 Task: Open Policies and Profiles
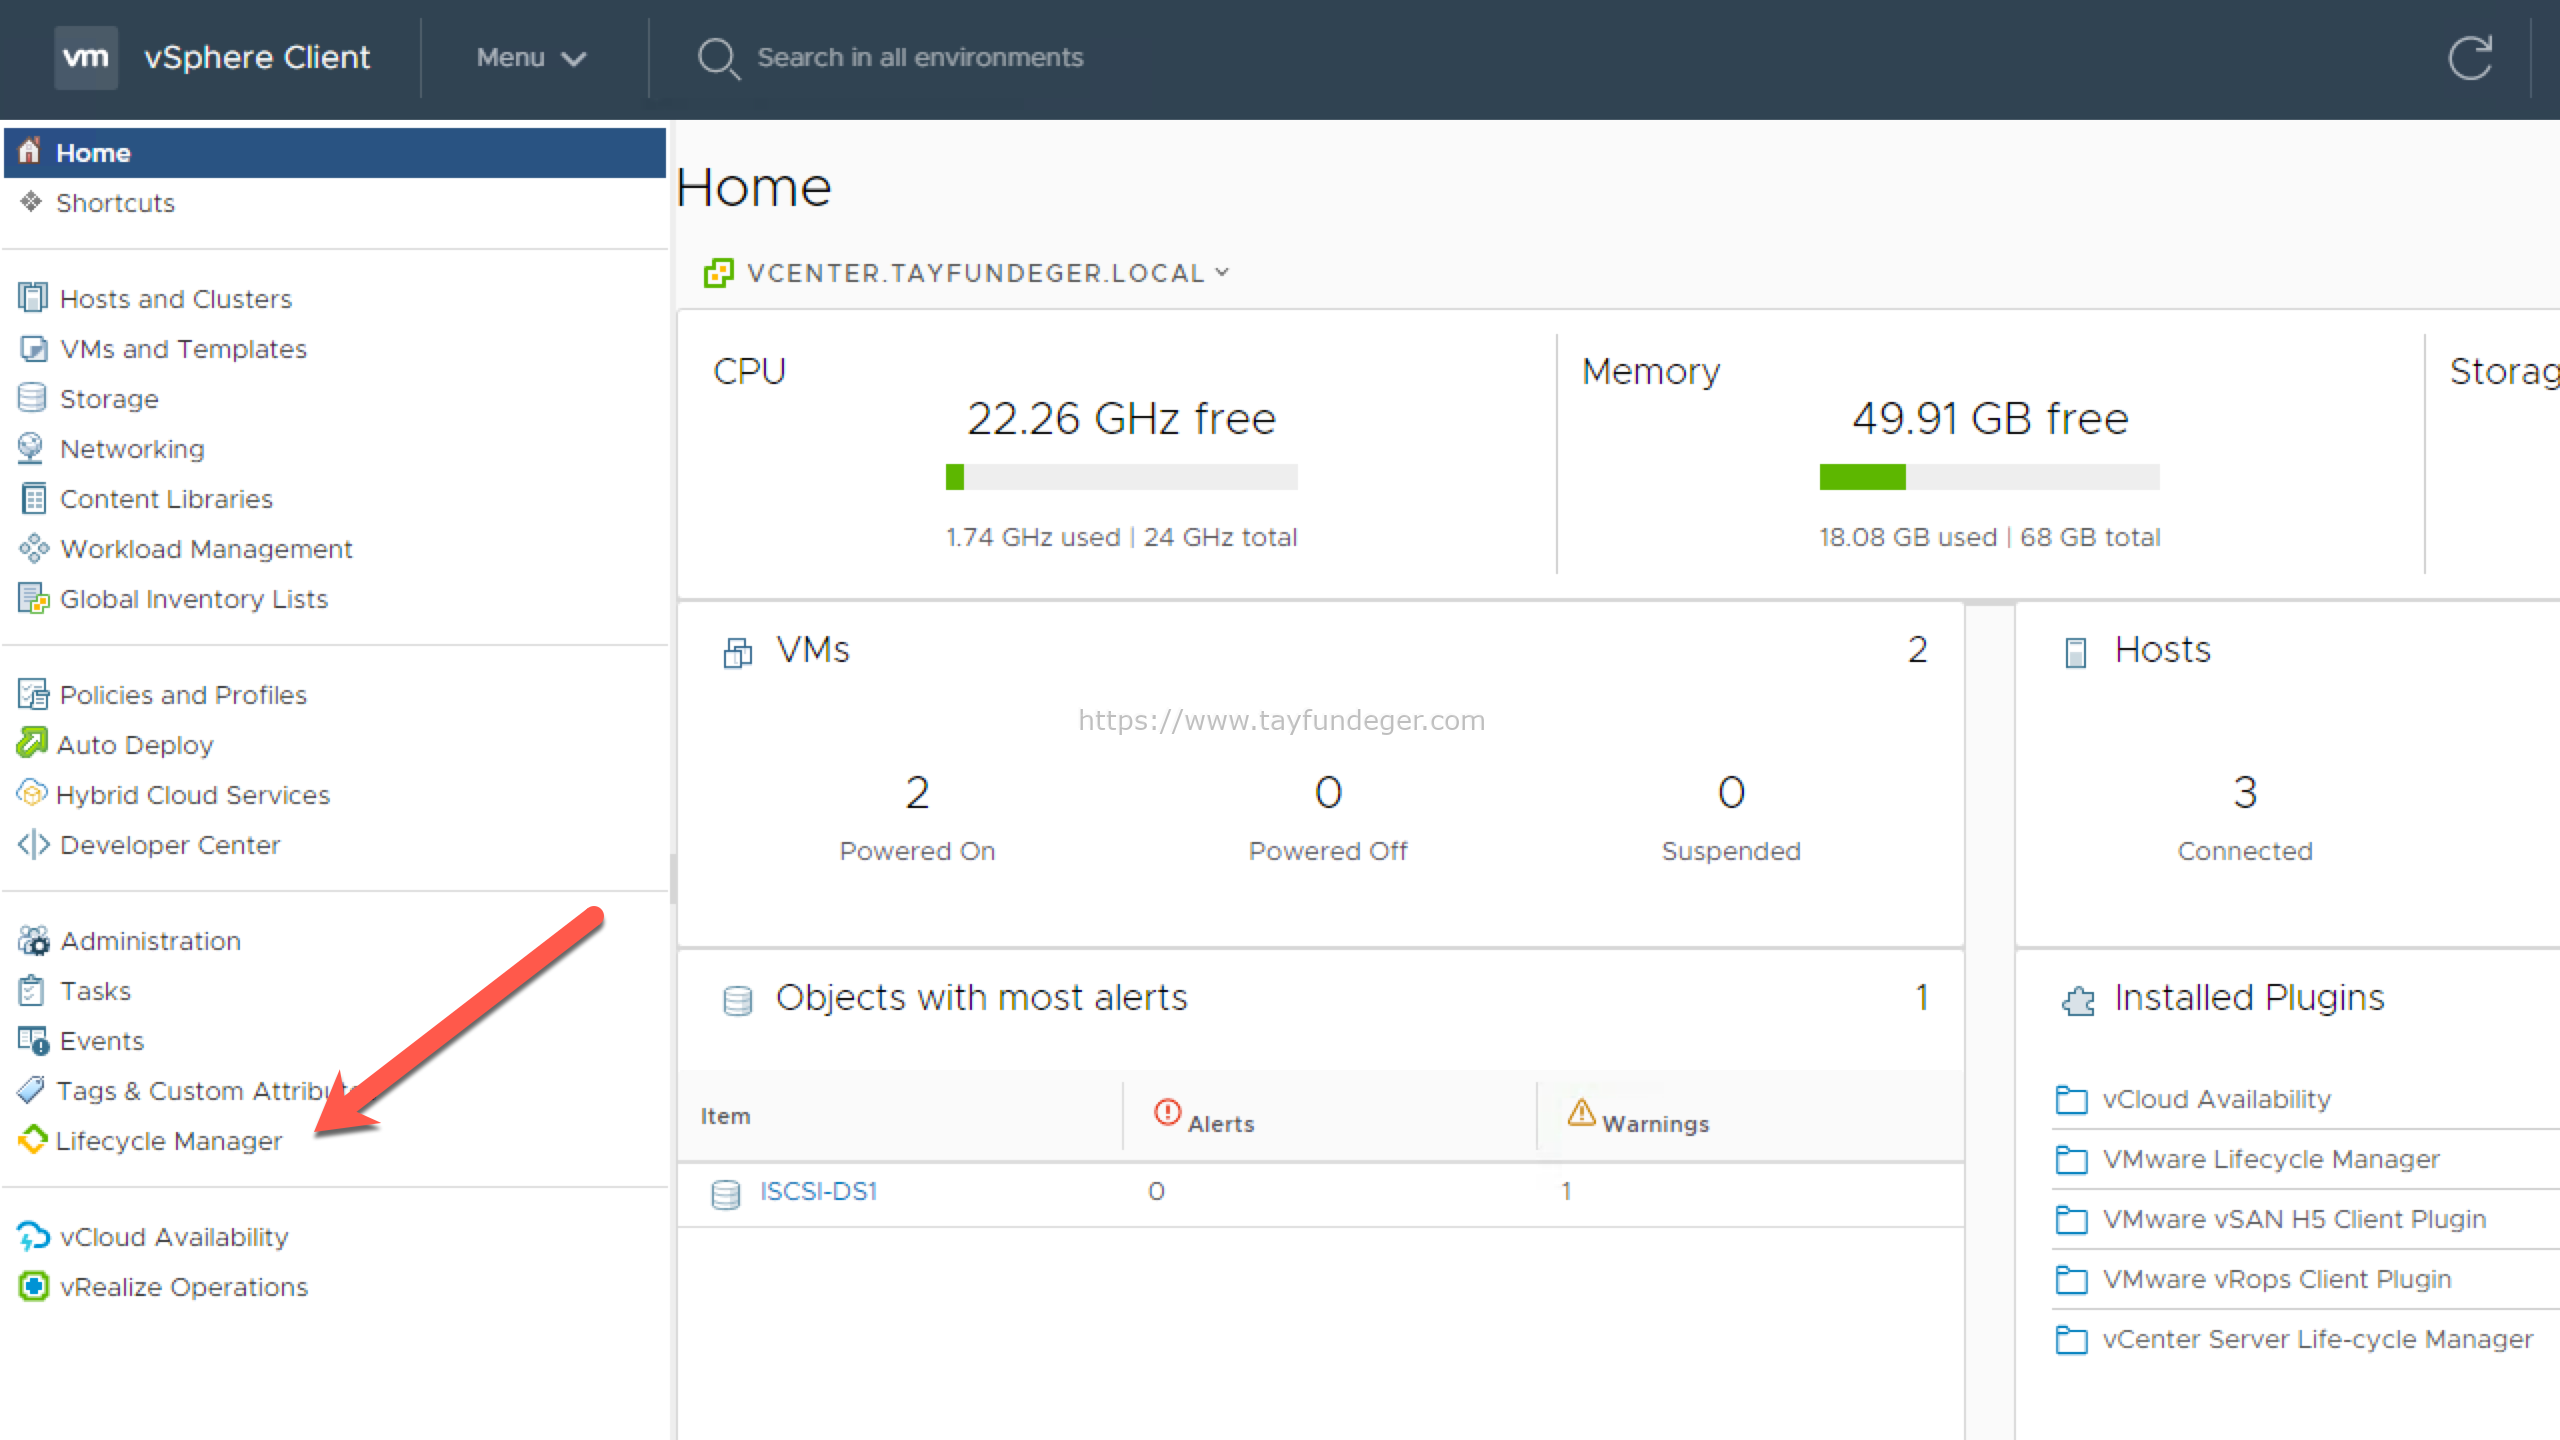183,695
